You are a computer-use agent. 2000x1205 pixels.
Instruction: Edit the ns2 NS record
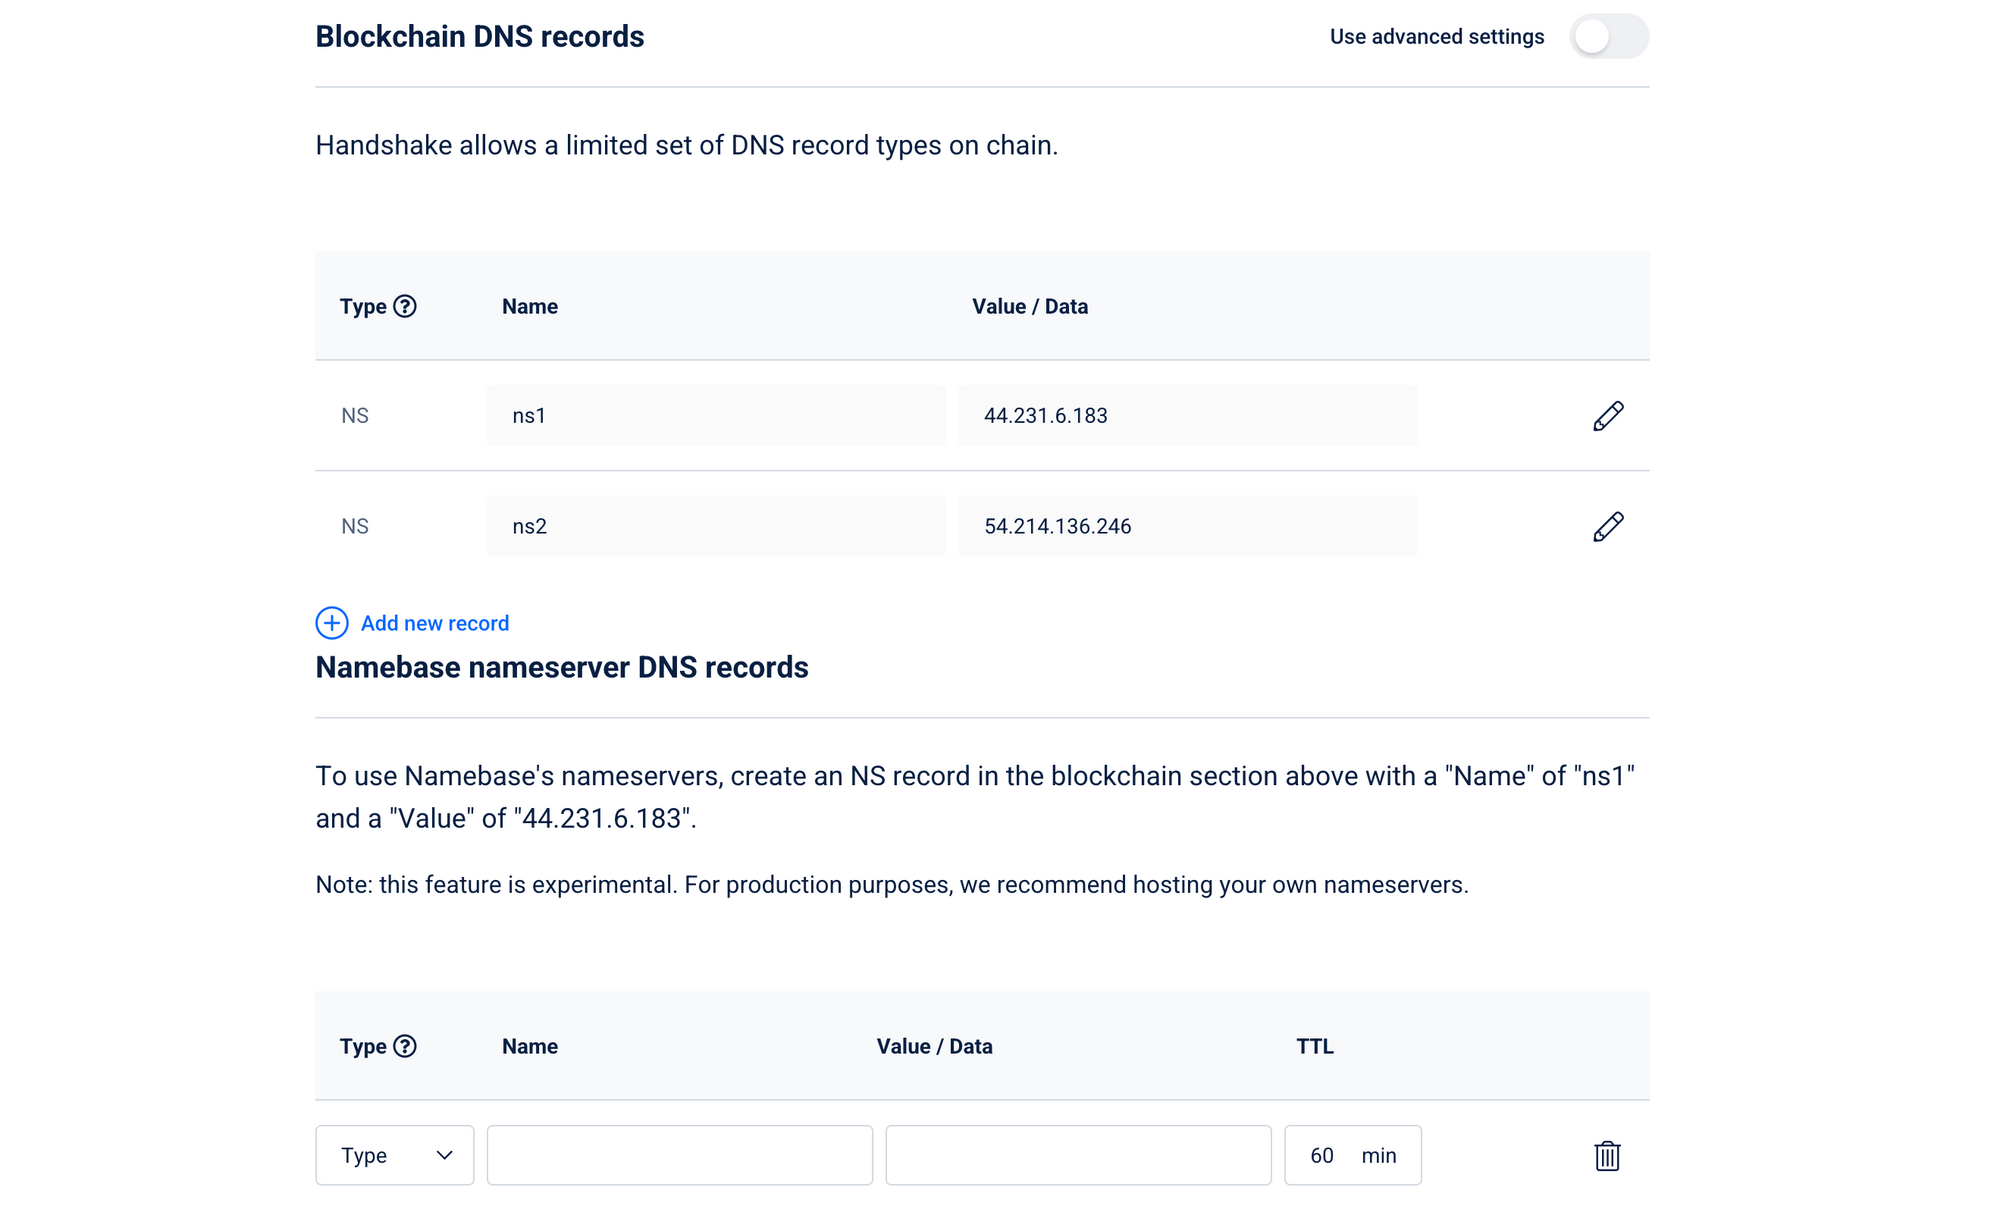[1607, 526]
